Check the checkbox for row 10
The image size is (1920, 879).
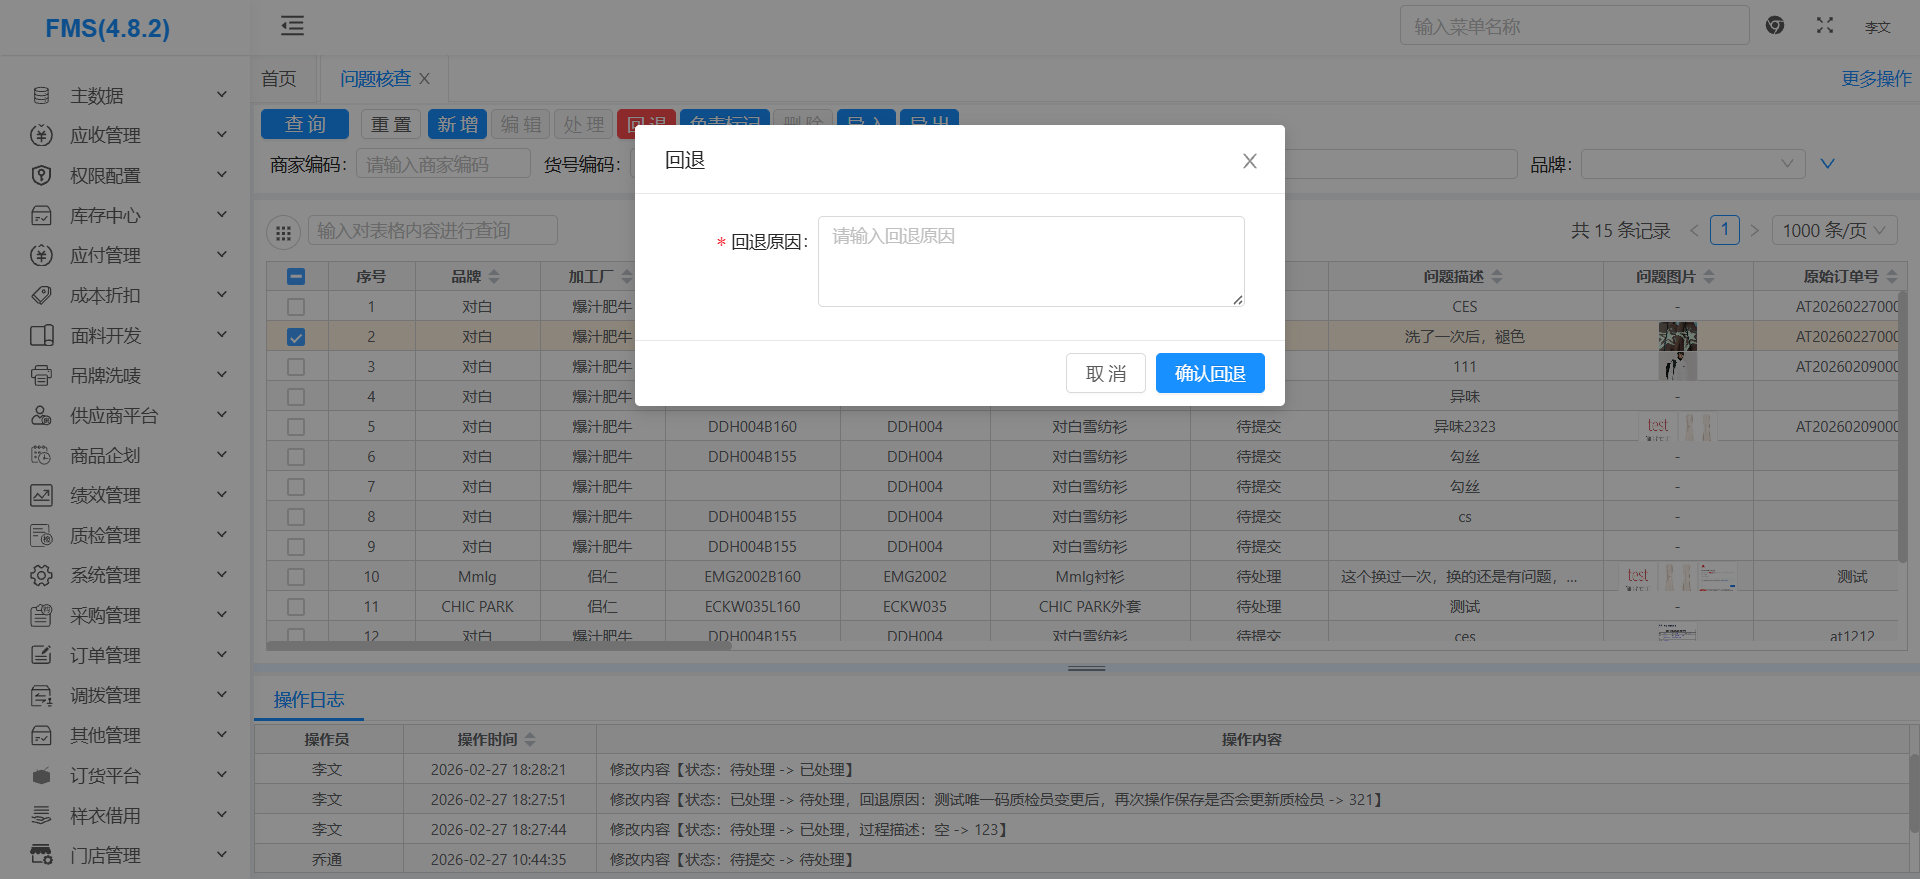pyautogui.click(x=296, y=577)
